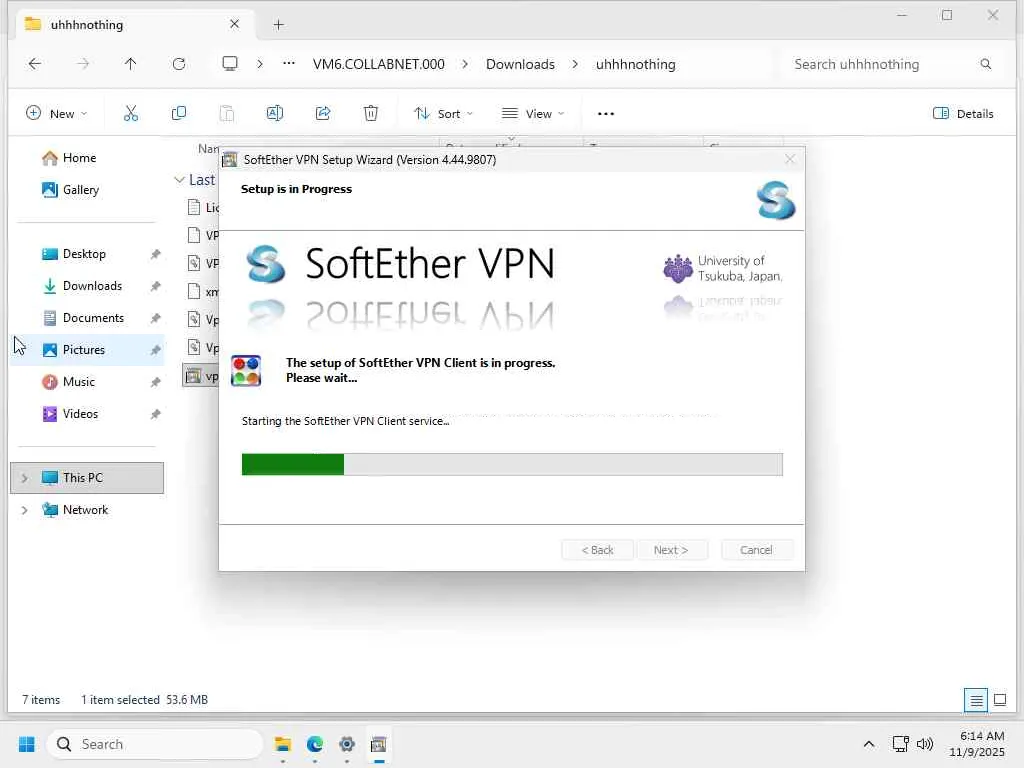Open File Explorer from taskbar
Viewport: 1024px width, 768px height.
[283, 744]
